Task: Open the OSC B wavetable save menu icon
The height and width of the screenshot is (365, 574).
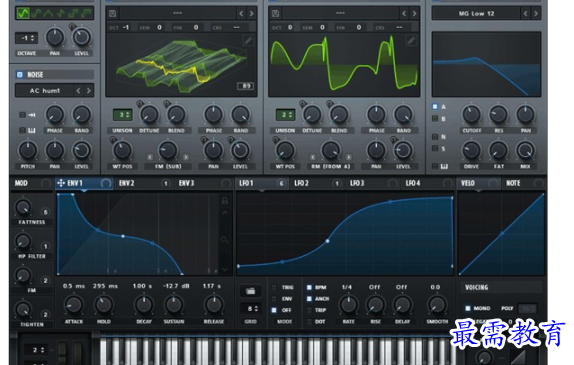Action: point(275,14)
